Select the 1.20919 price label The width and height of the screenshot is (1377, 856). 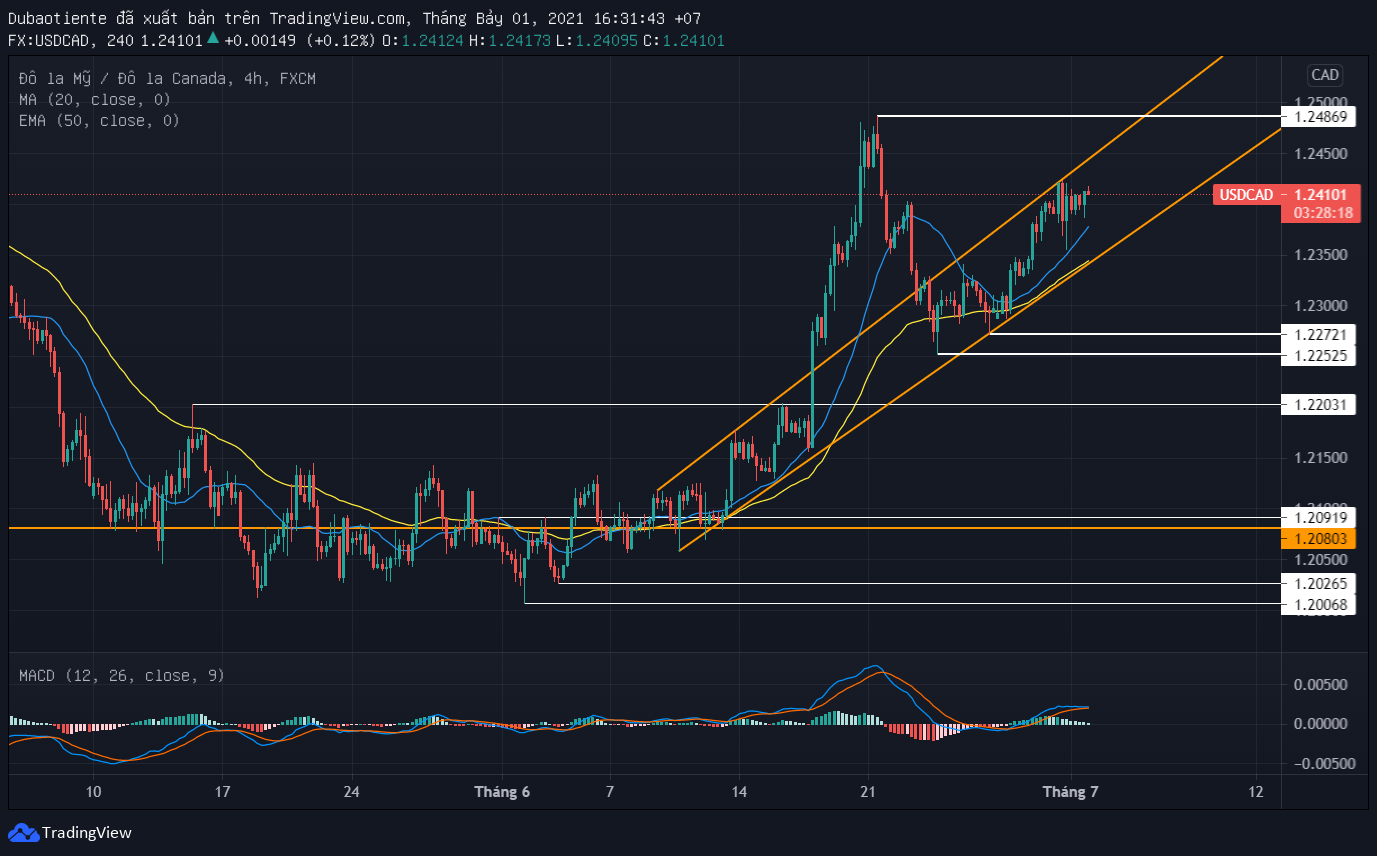pyautogui.click(x=1318, y=518)
